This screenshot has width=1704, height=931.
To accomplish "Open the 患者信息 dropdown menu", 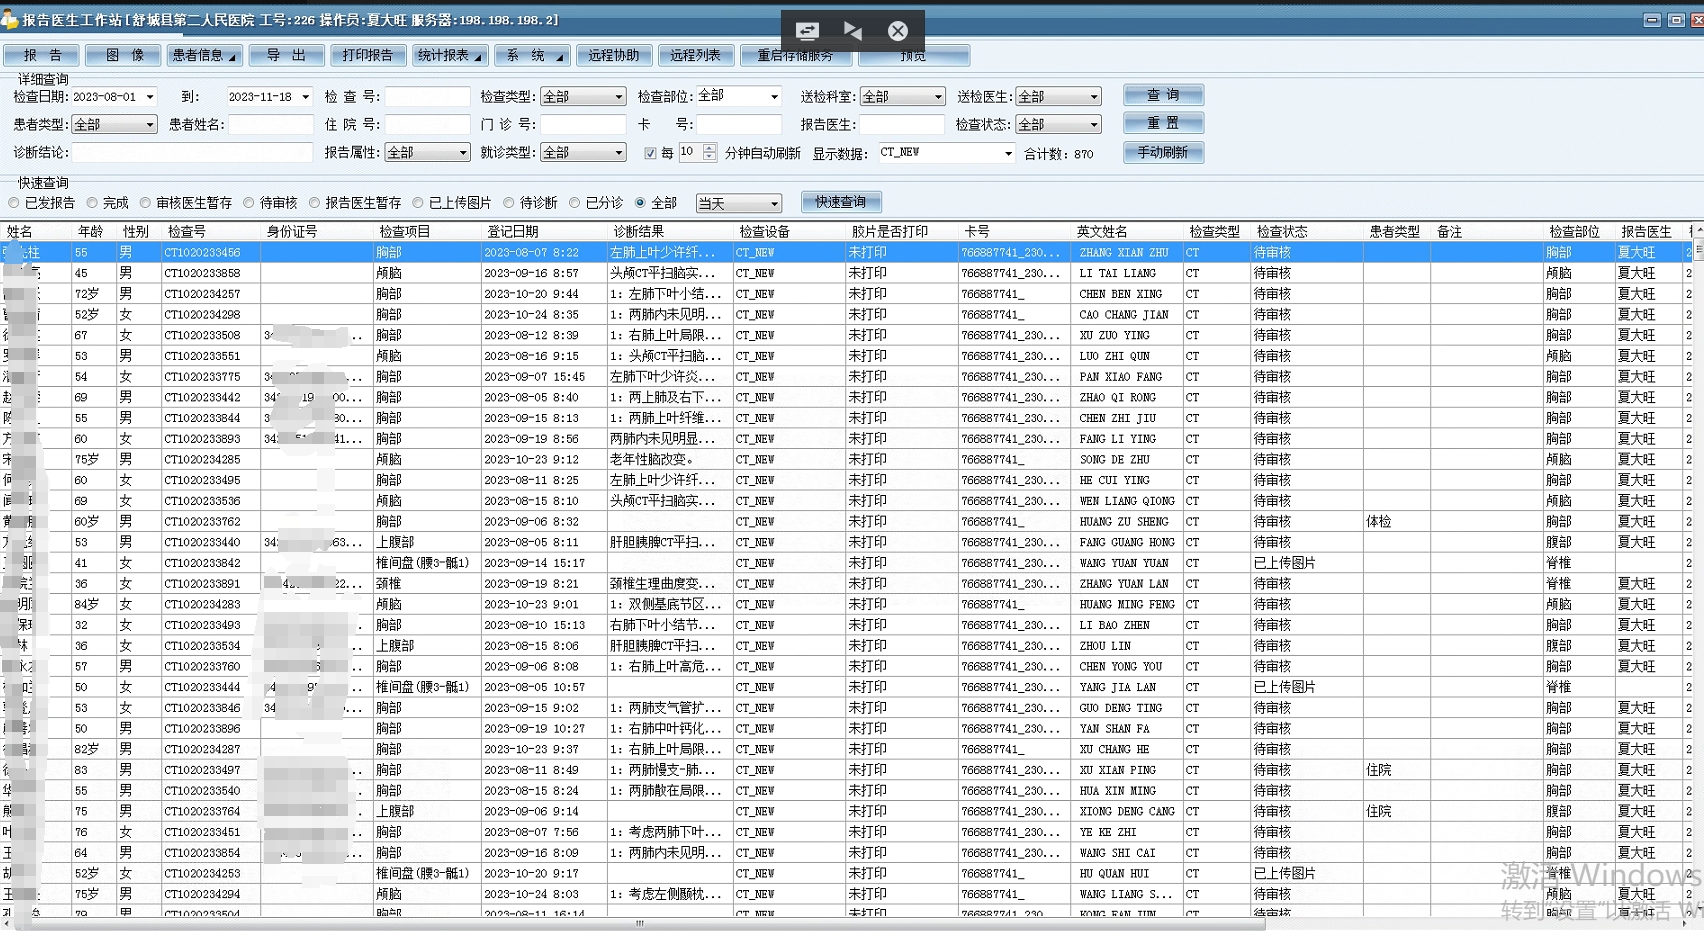I will (x=204, y=56).
